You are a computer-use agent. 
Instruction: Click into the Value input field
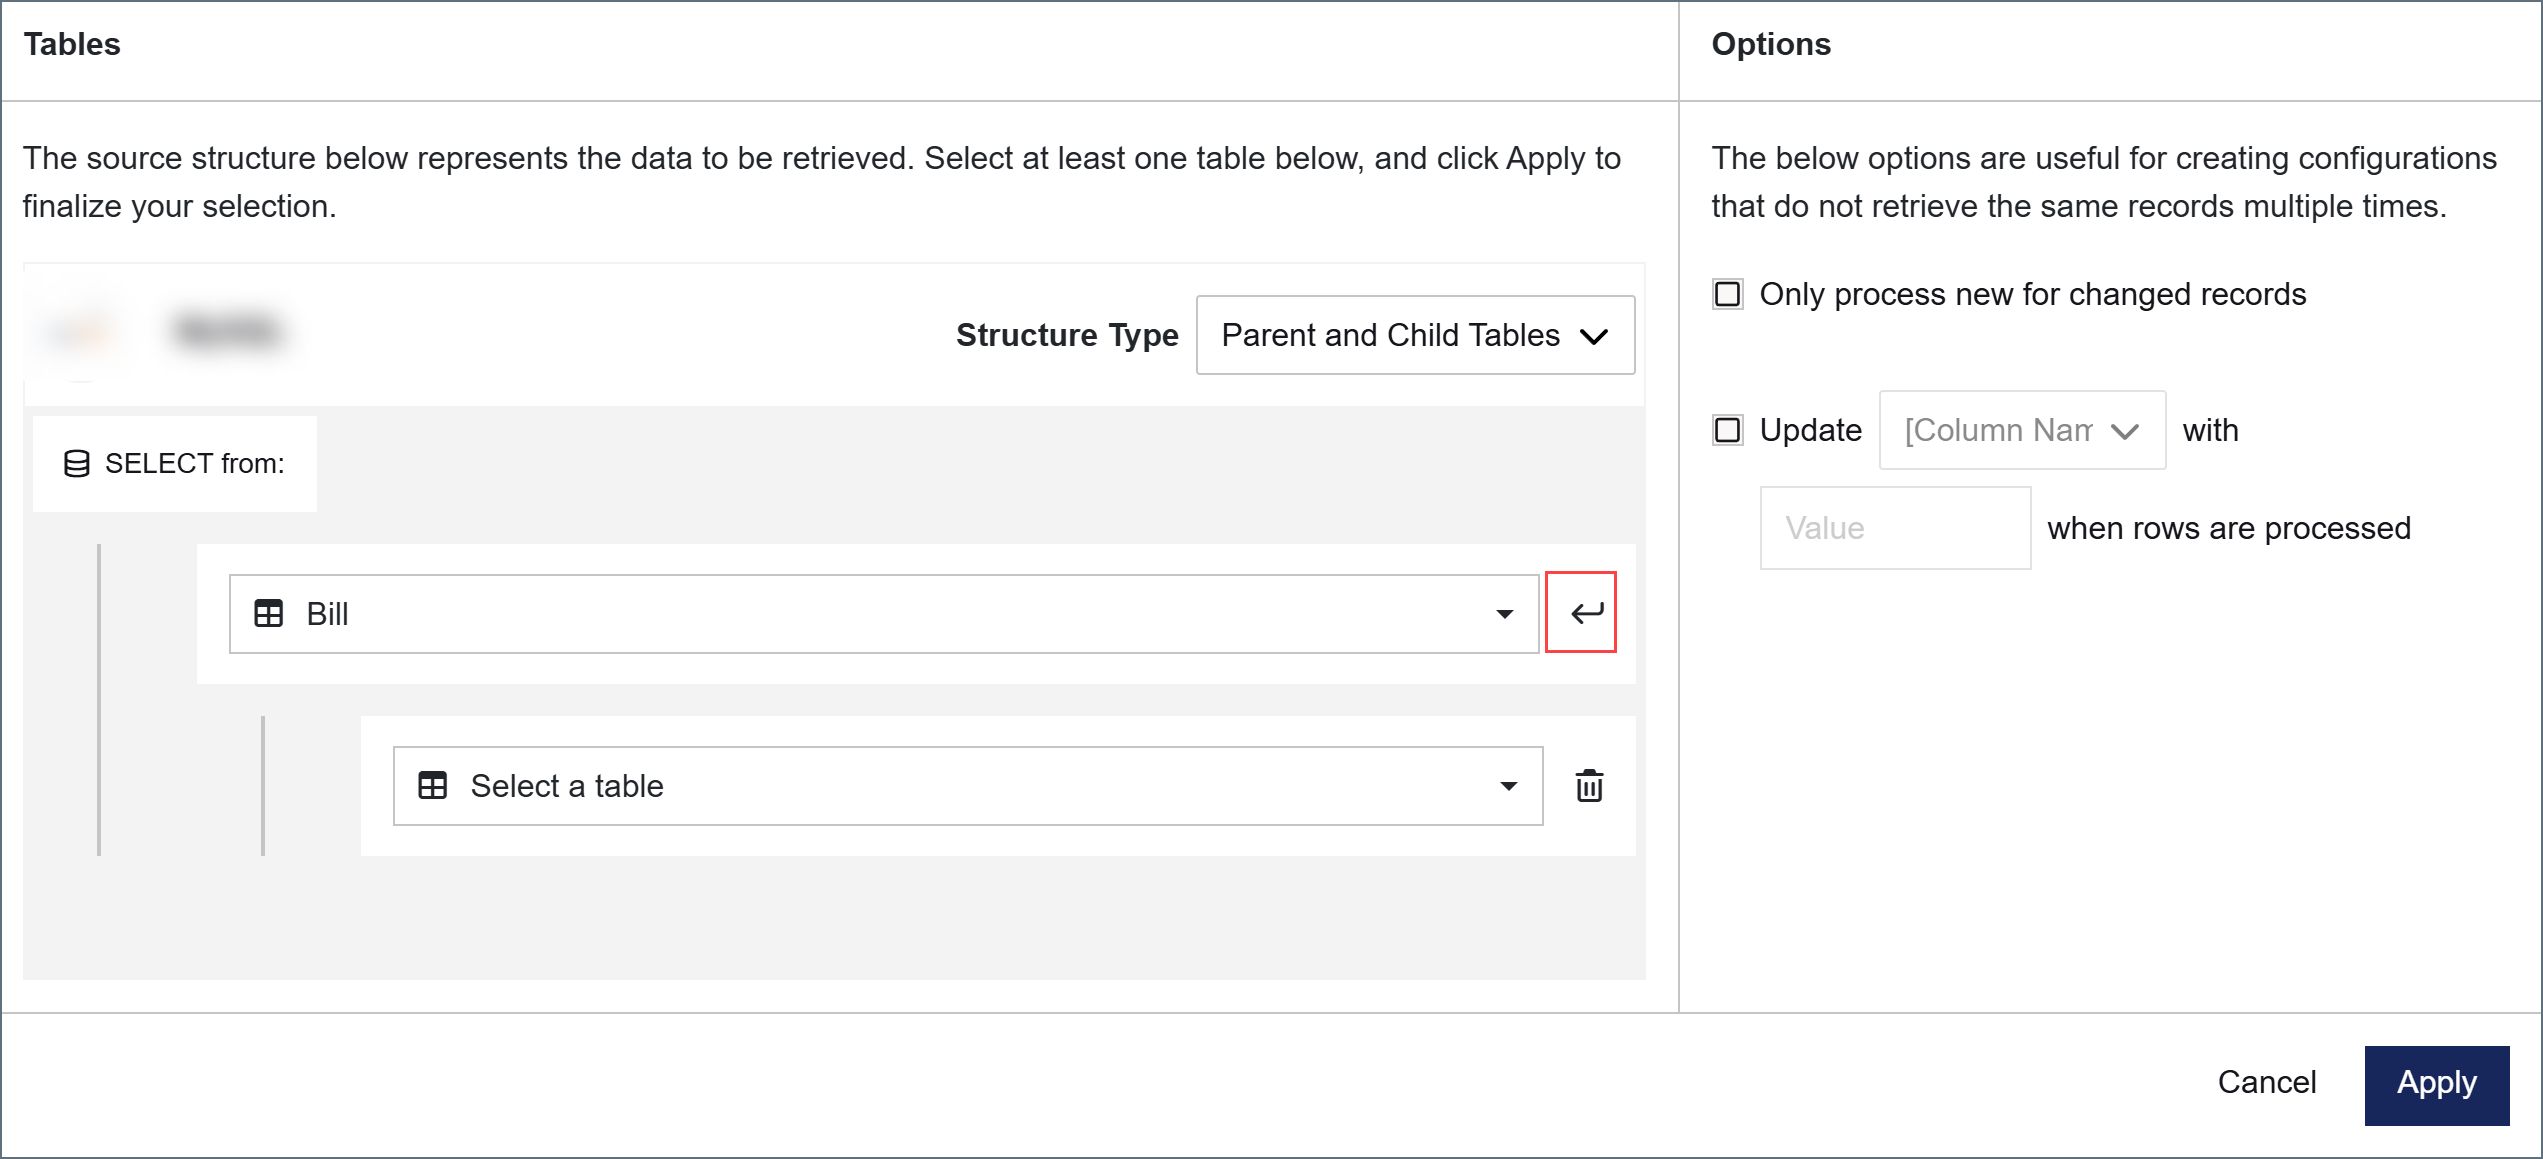[x=1895, y=528]
